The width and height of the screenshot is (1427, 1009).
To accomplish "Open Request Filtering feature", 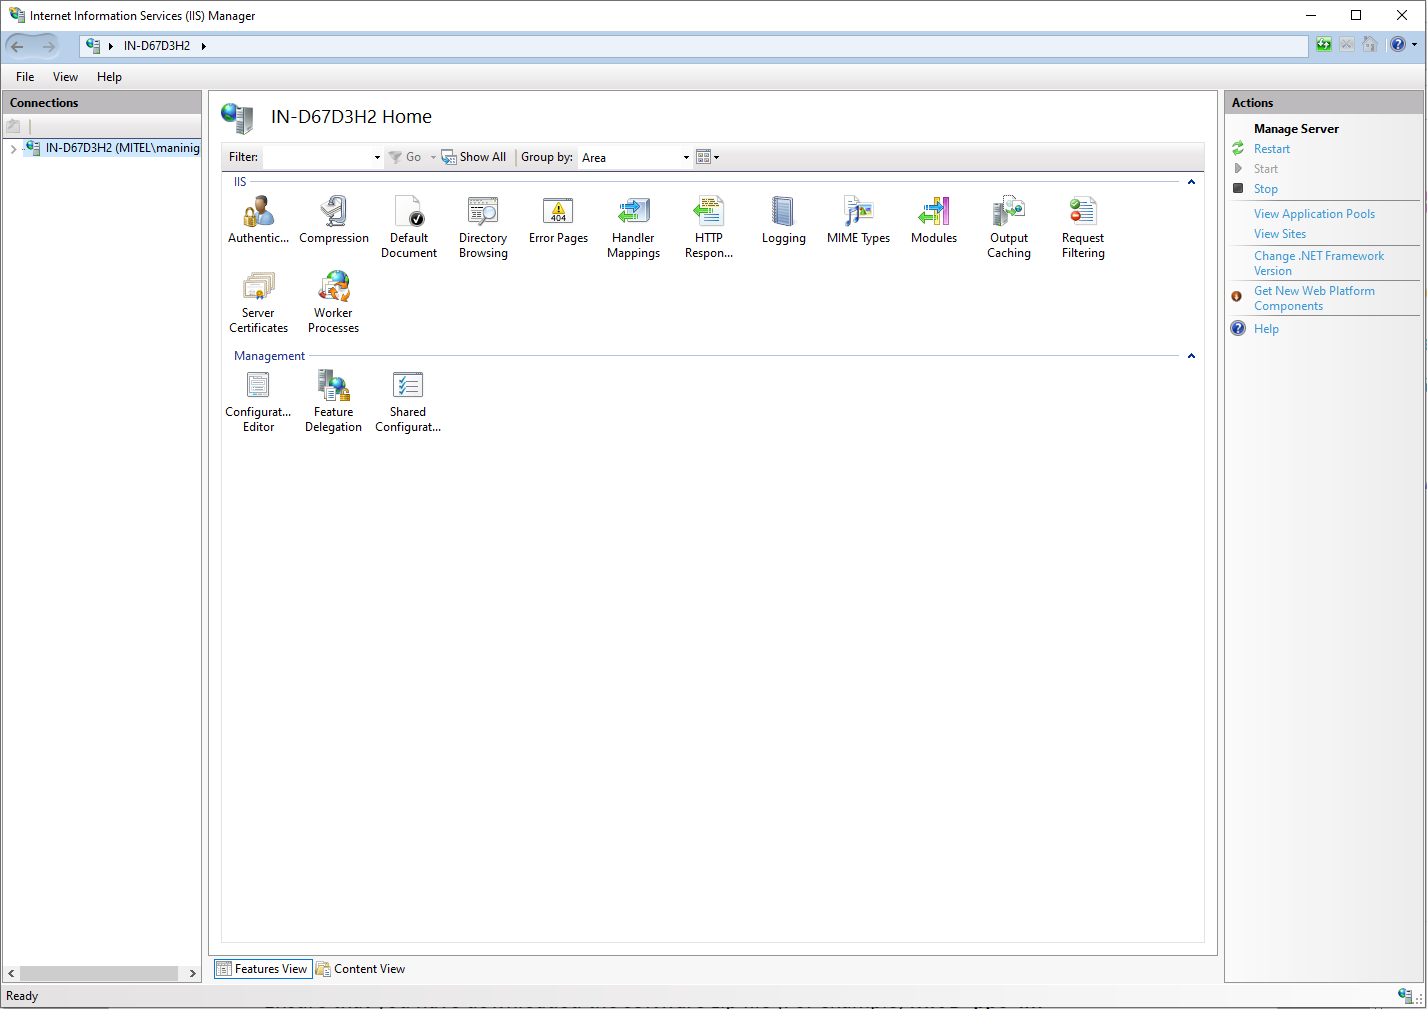I will coord(1083,227).
